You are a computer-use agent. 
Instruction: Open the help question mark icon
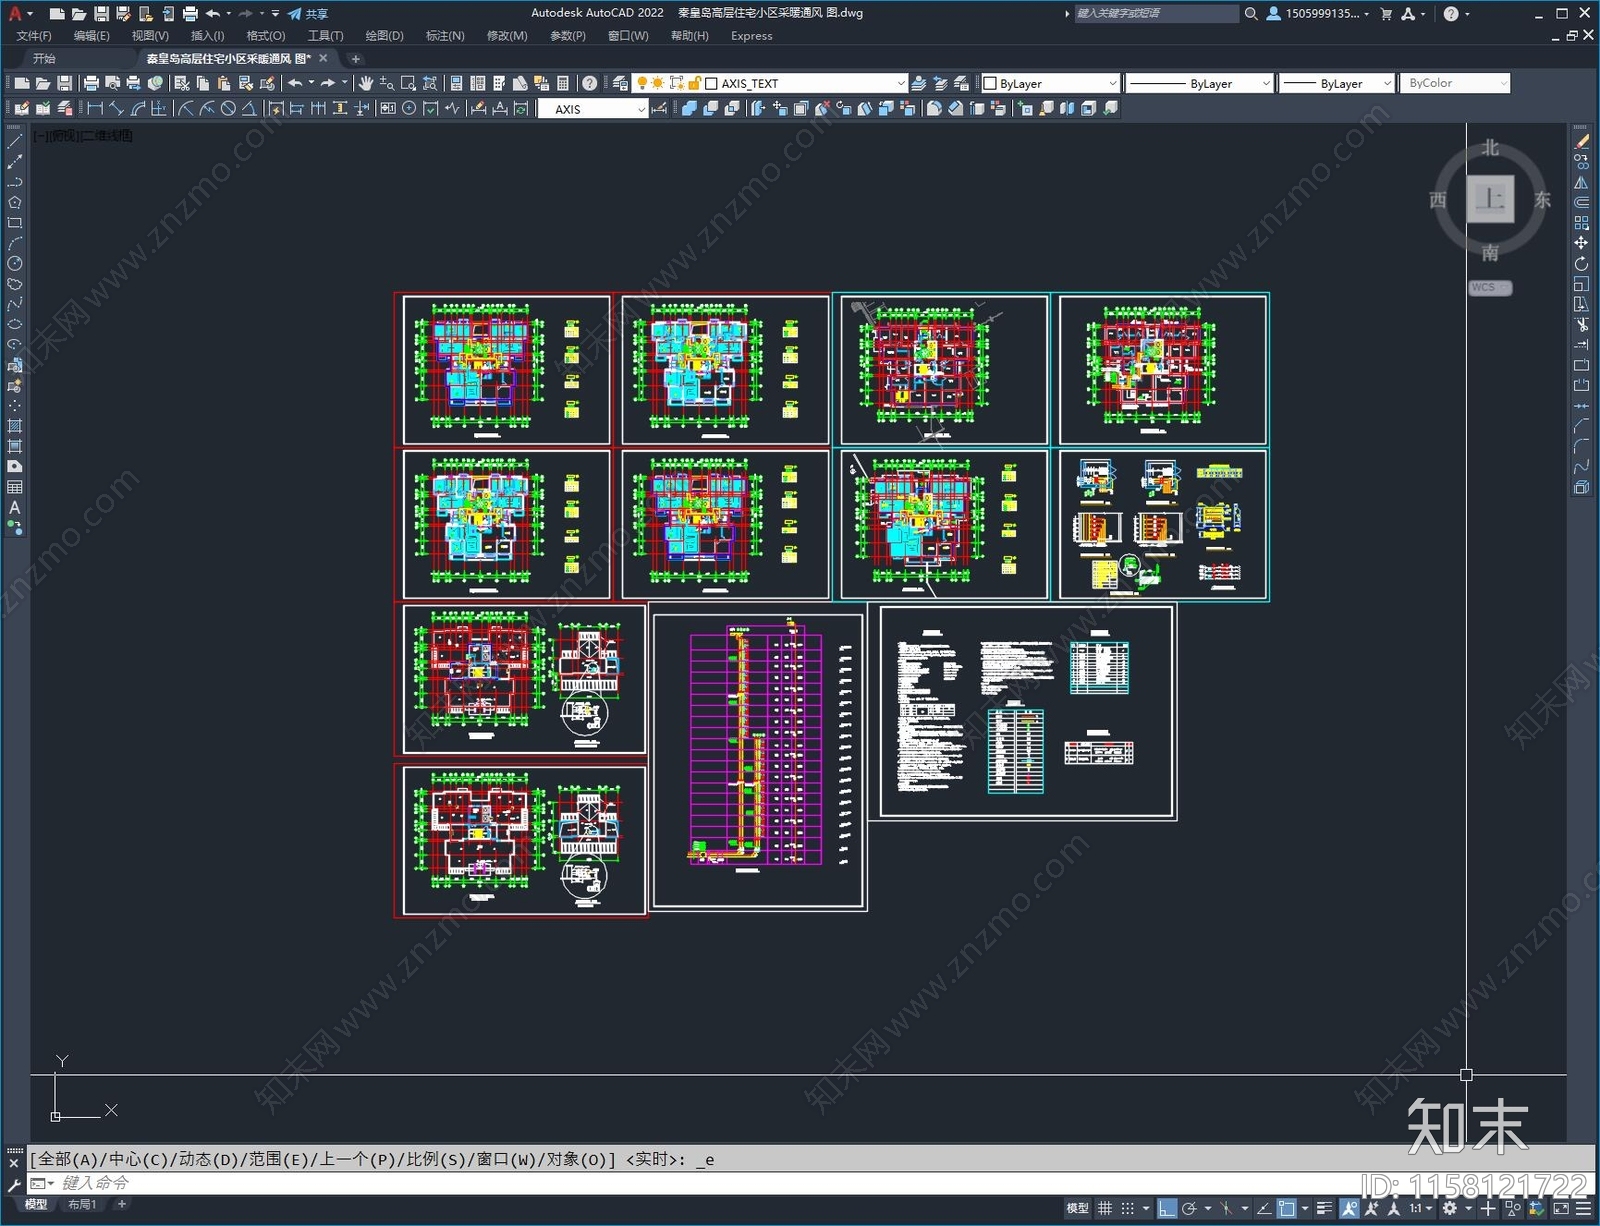tap(590, 84)
